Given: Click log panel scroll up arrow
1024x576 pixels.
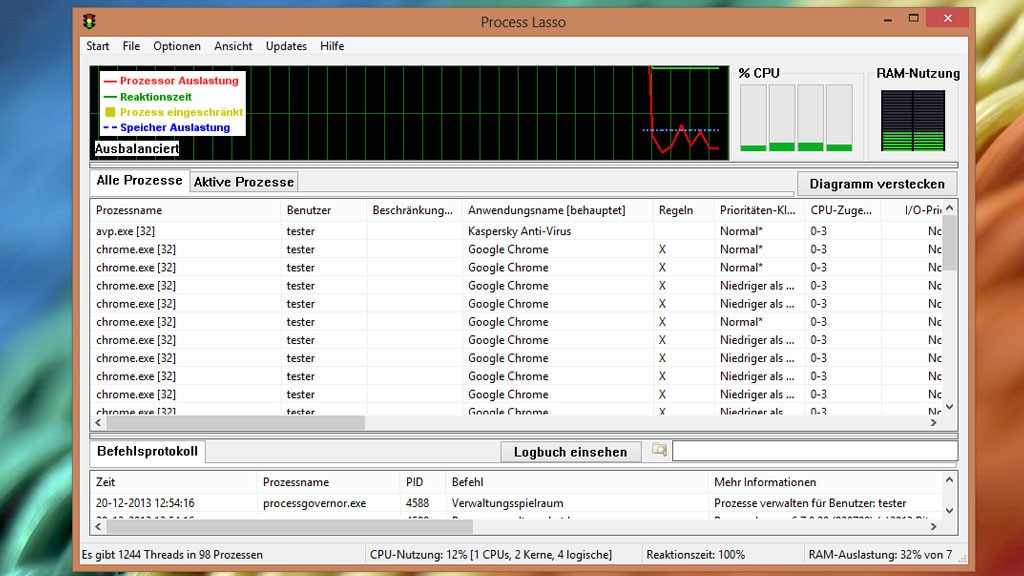Looking at the screenshot, I should click(950, 480).
